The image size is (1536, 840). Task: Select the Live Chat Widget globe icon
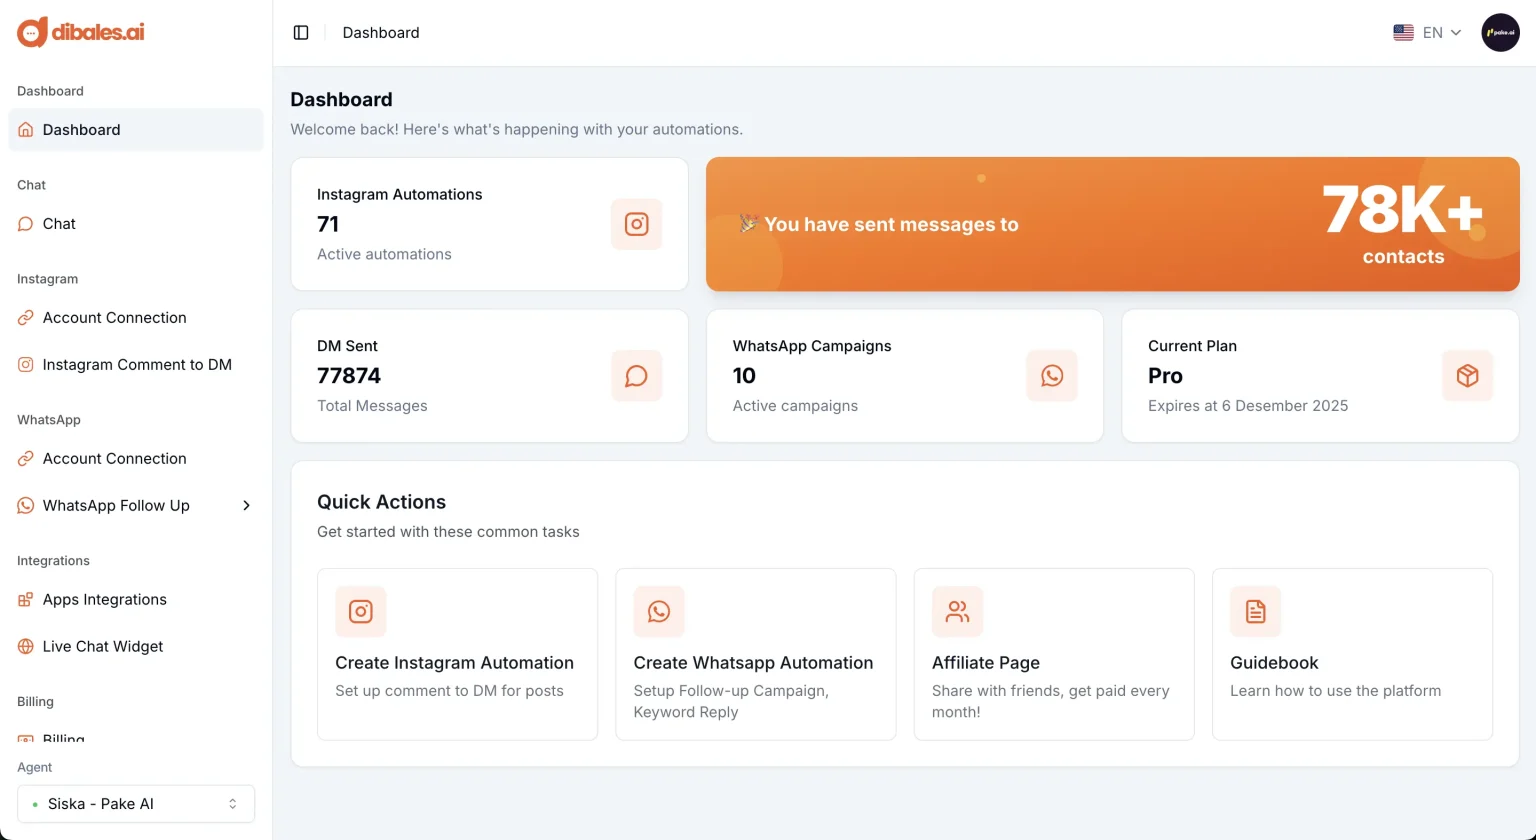25,646
